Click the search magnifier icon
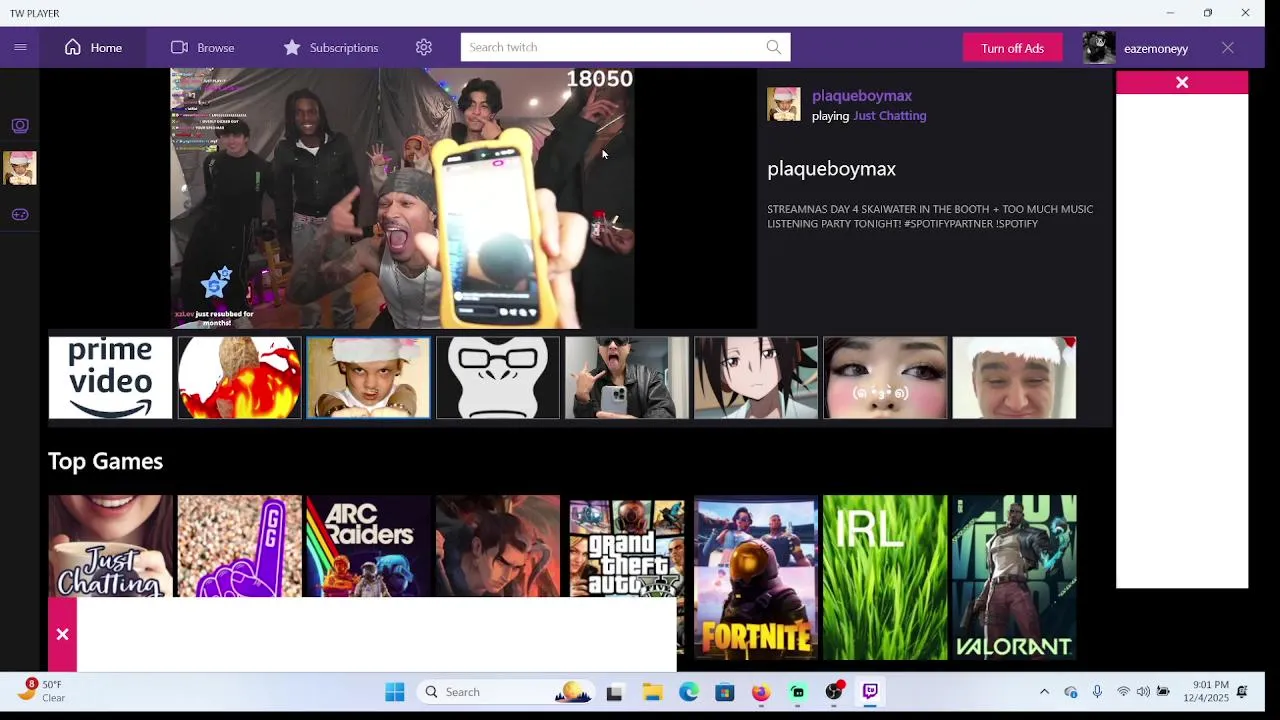Viewport: 1280px width, 720px height. 774,47
